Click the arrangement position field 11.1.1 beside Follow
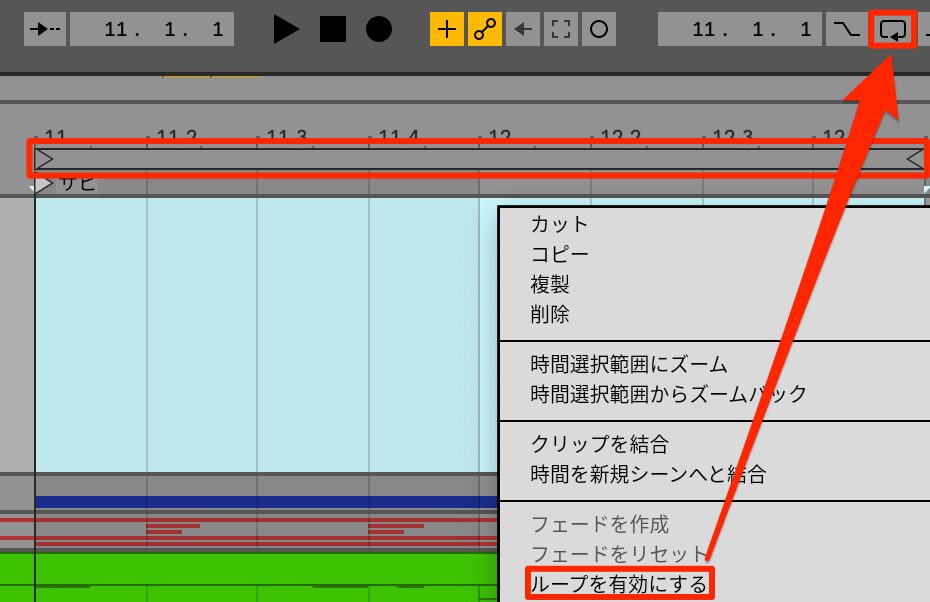Viewport: 930px width, 602px height. 152,29
